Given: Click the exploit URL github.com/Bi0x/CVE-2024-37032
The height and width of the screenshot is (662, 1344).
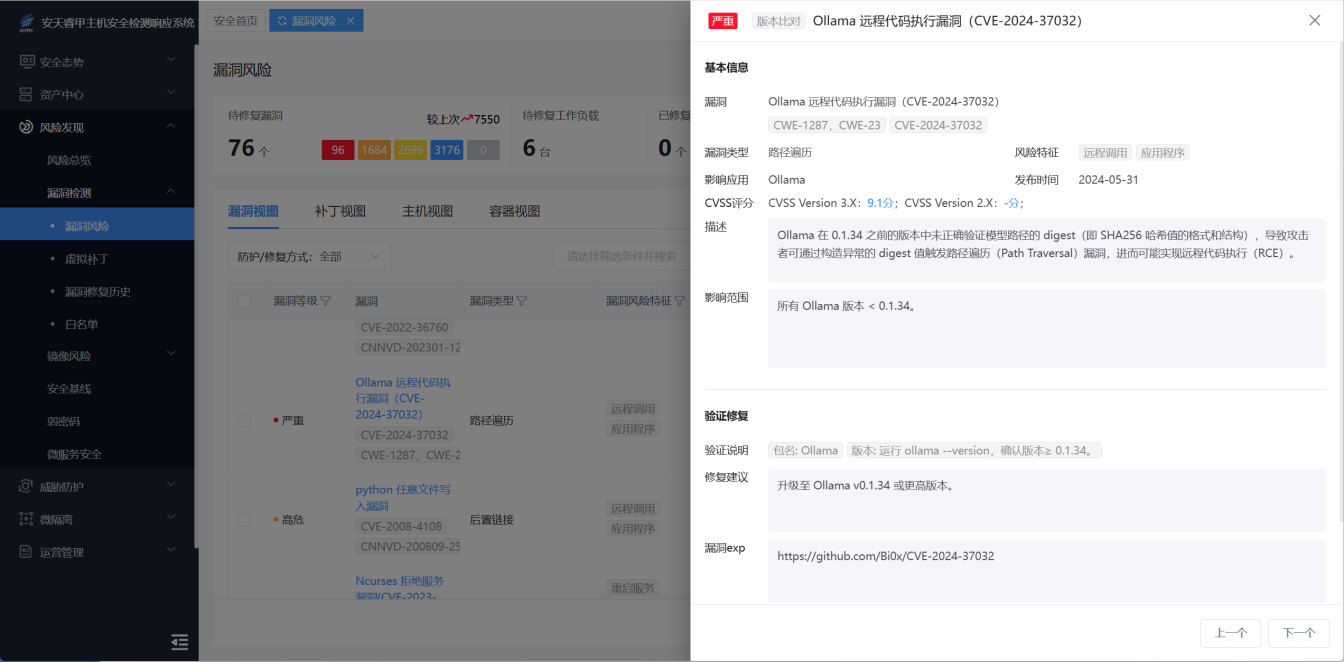Looking at the screenshot, I should (x=886, y=556).
